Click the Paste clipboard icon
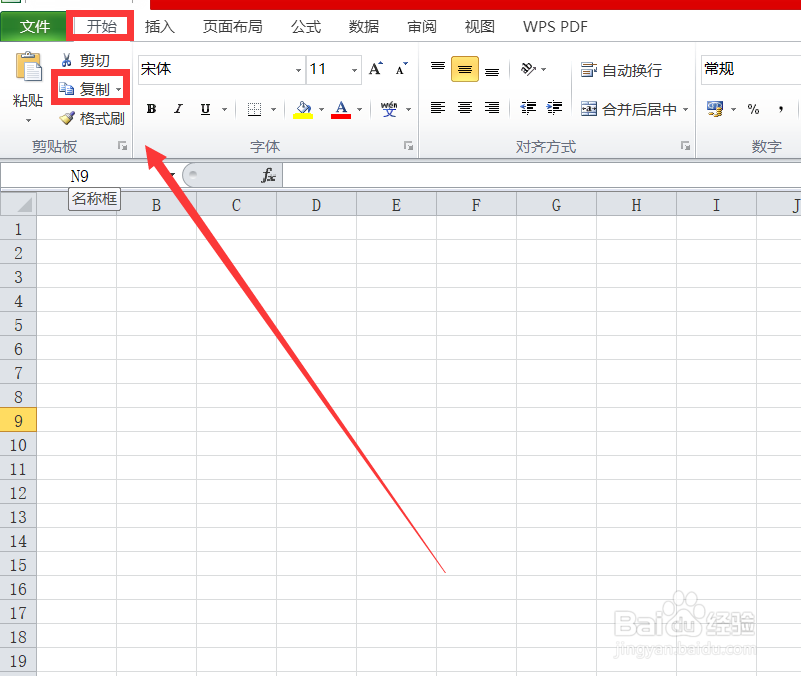The height and width of the screenshot is (676, 801). point(29,67)
